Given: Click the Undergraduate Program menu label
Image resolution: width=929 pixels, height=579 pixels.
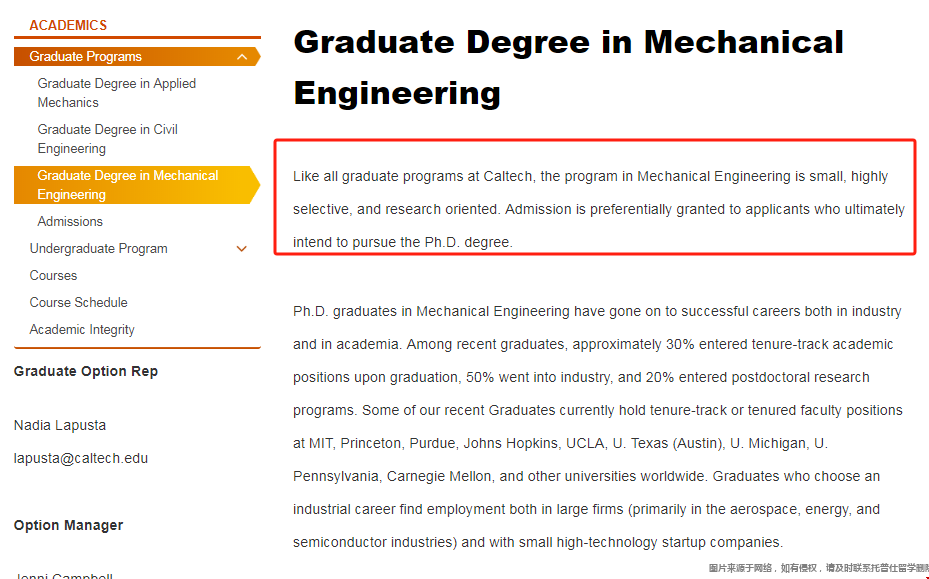Looking at the screenshot, I should coord(98,249).
